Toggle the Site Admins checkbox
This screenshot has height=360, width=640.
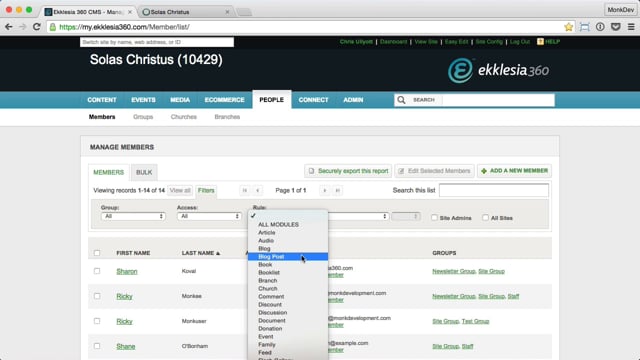(x=434, y=218)
